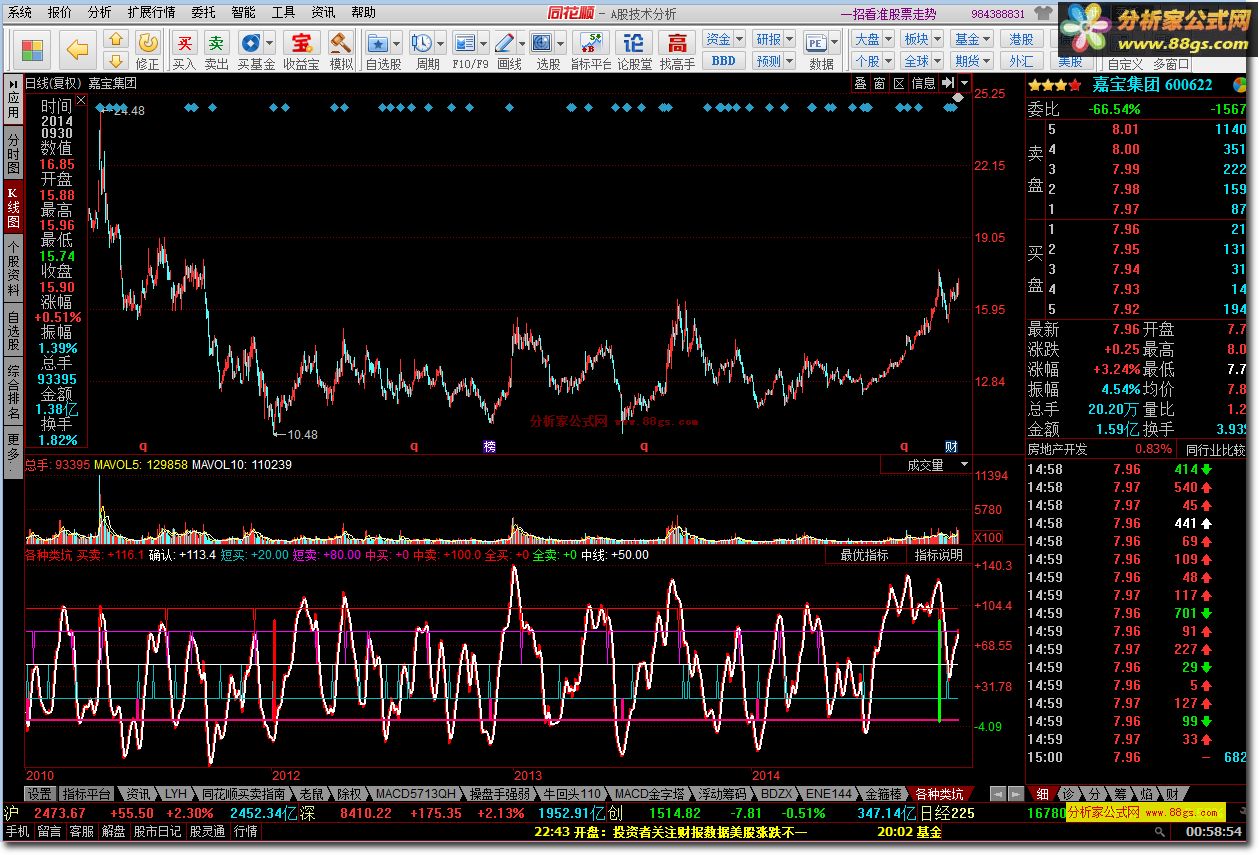Select the 画线 drawing pencil tool
Viewport: 1260px width, 855px height.
click(505, 43)
